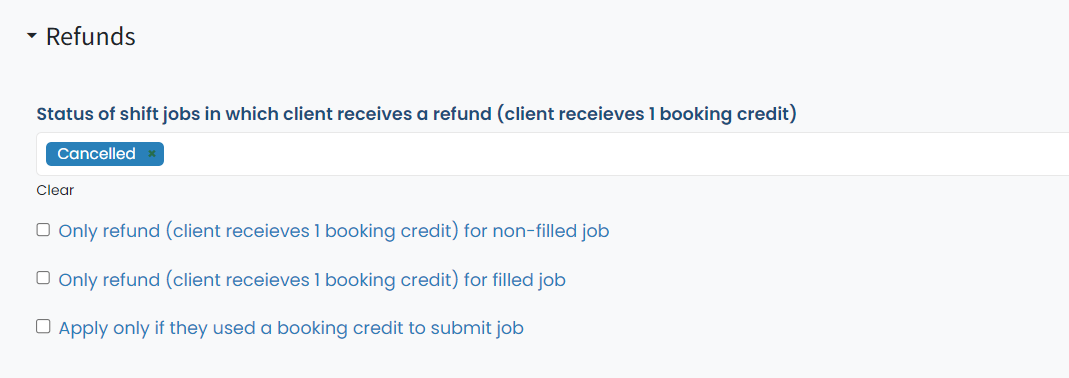This screenshot has height=378, width=1069.
Task: Enable refund only for non-filled job checkbox
Action: point(43,230)
